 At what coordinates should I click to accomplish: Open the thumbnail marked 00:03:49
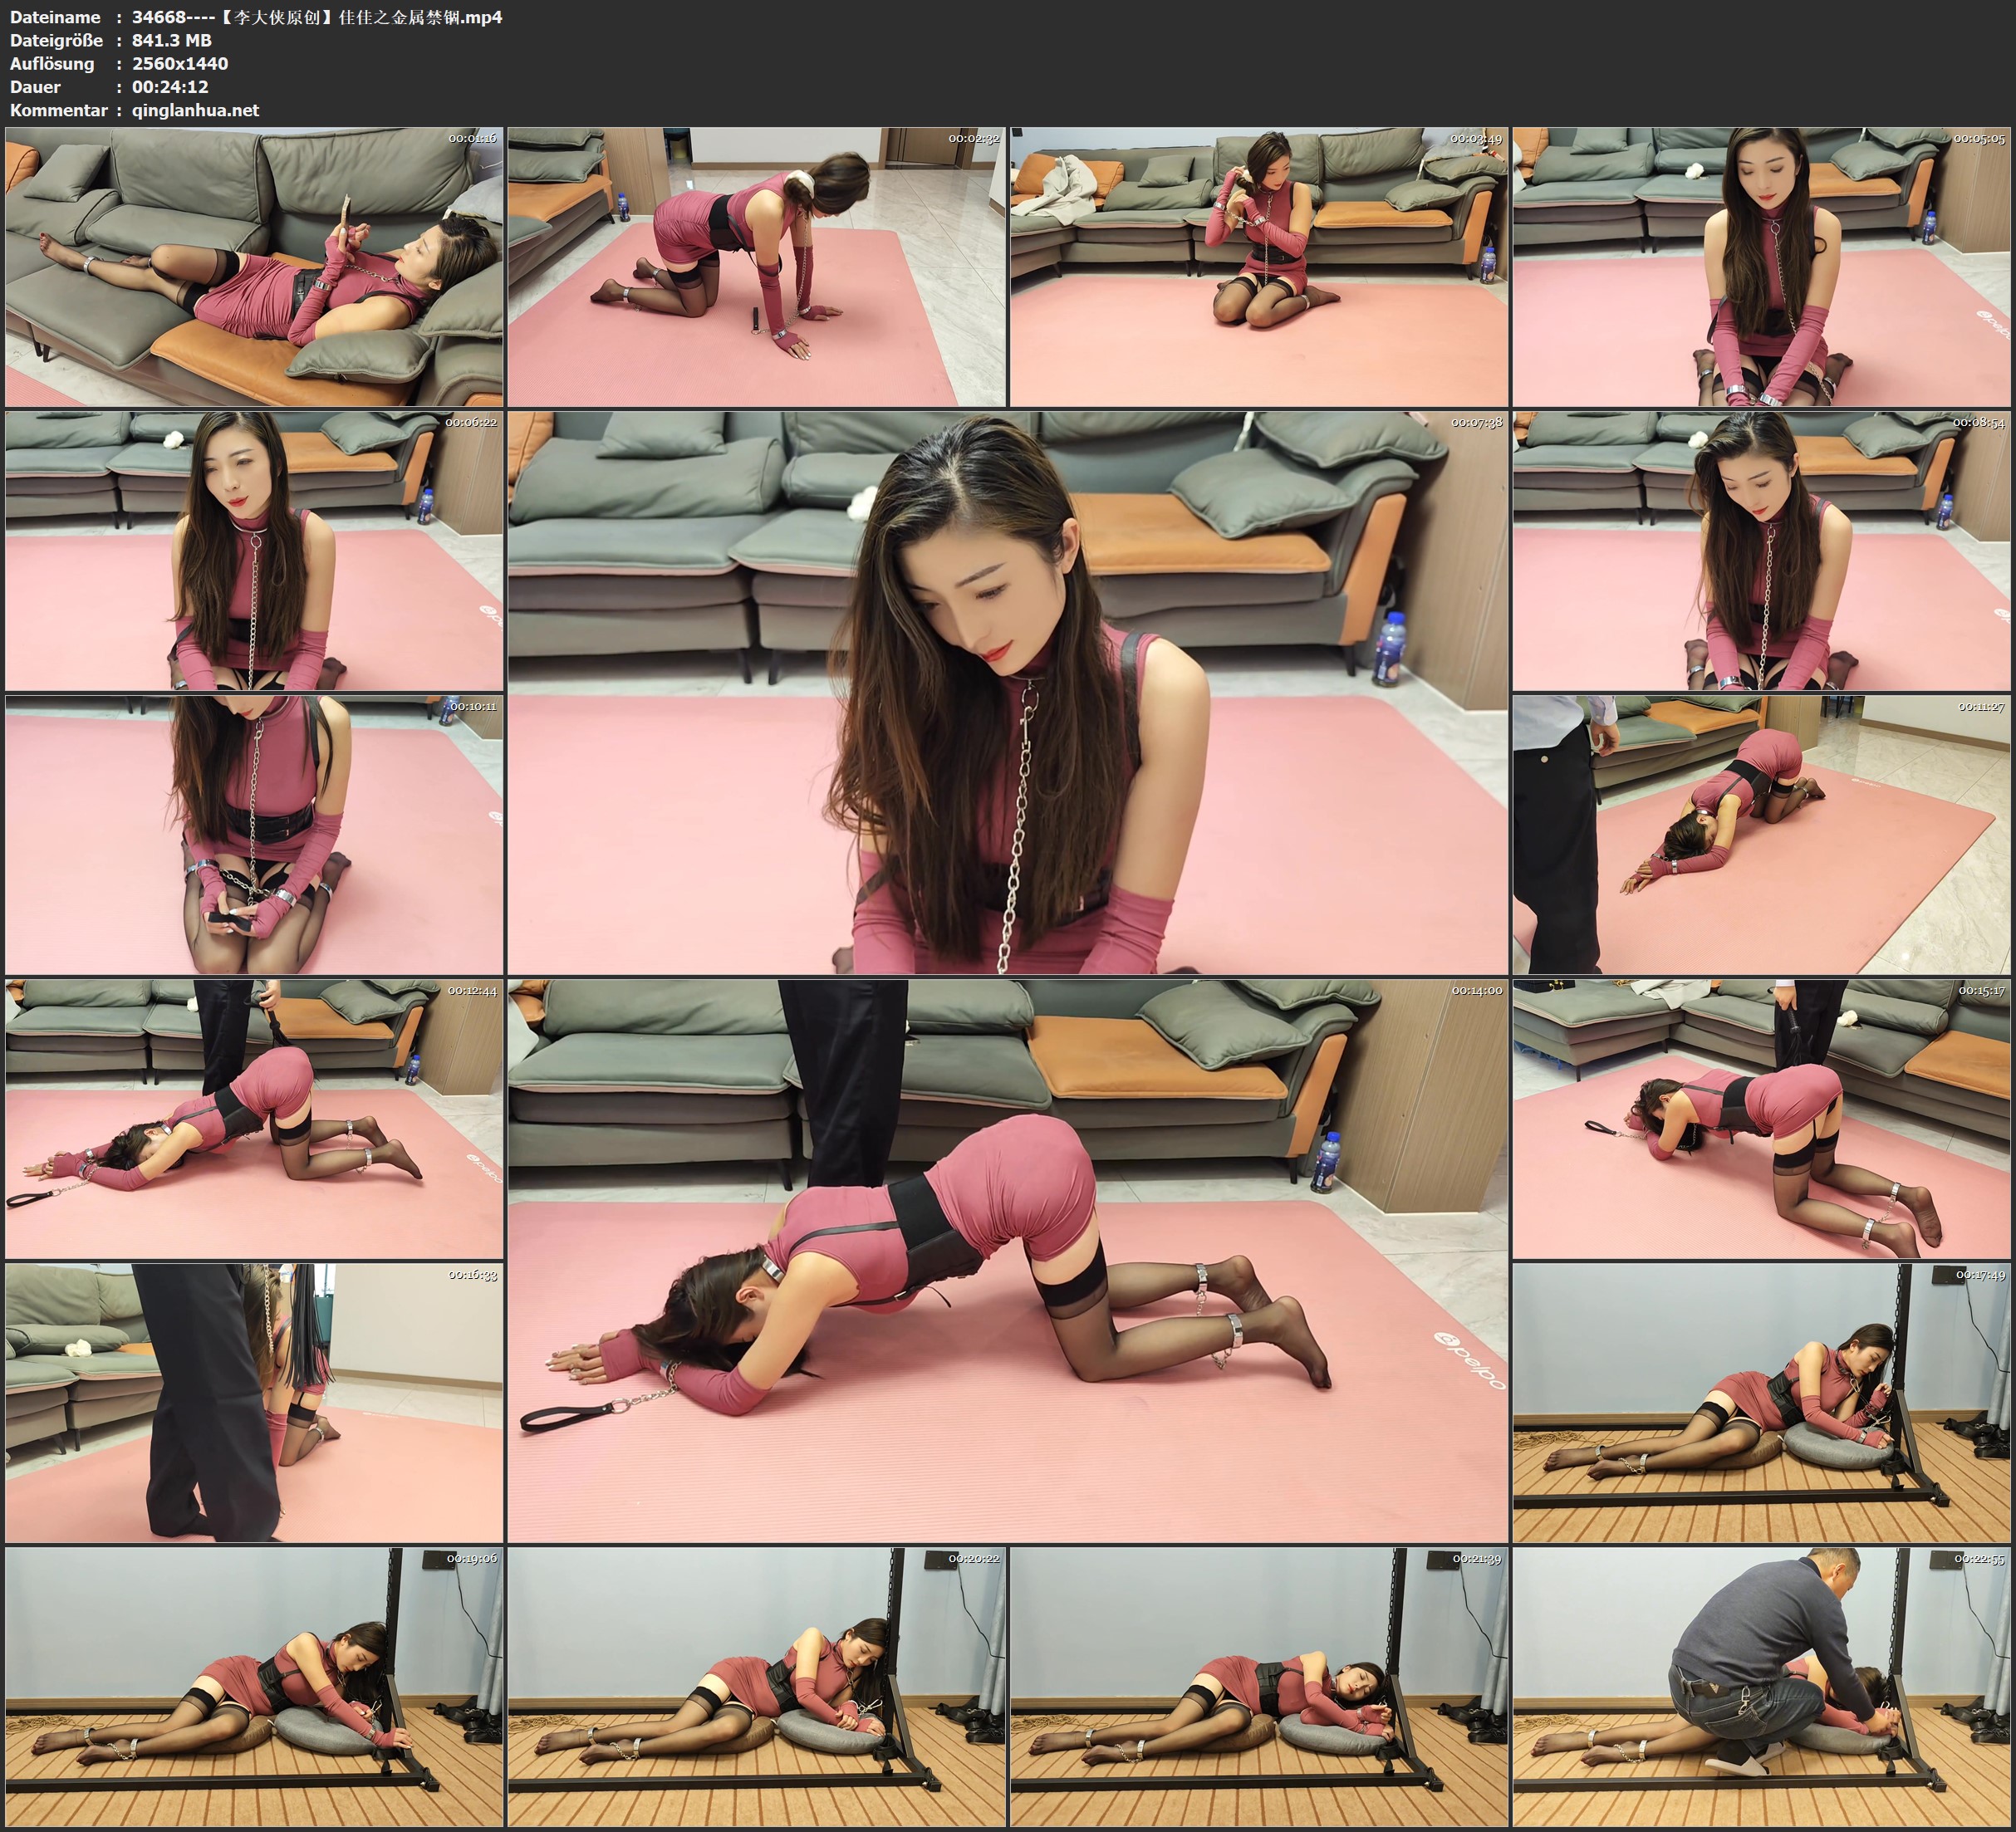(x=1258, y=266)
